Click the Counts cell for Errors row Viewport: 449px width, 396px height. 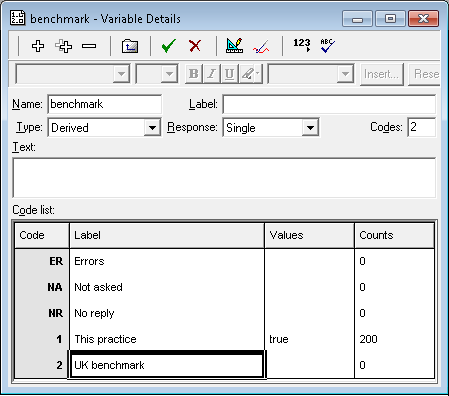pyautogui.click(x=394, y=261)
